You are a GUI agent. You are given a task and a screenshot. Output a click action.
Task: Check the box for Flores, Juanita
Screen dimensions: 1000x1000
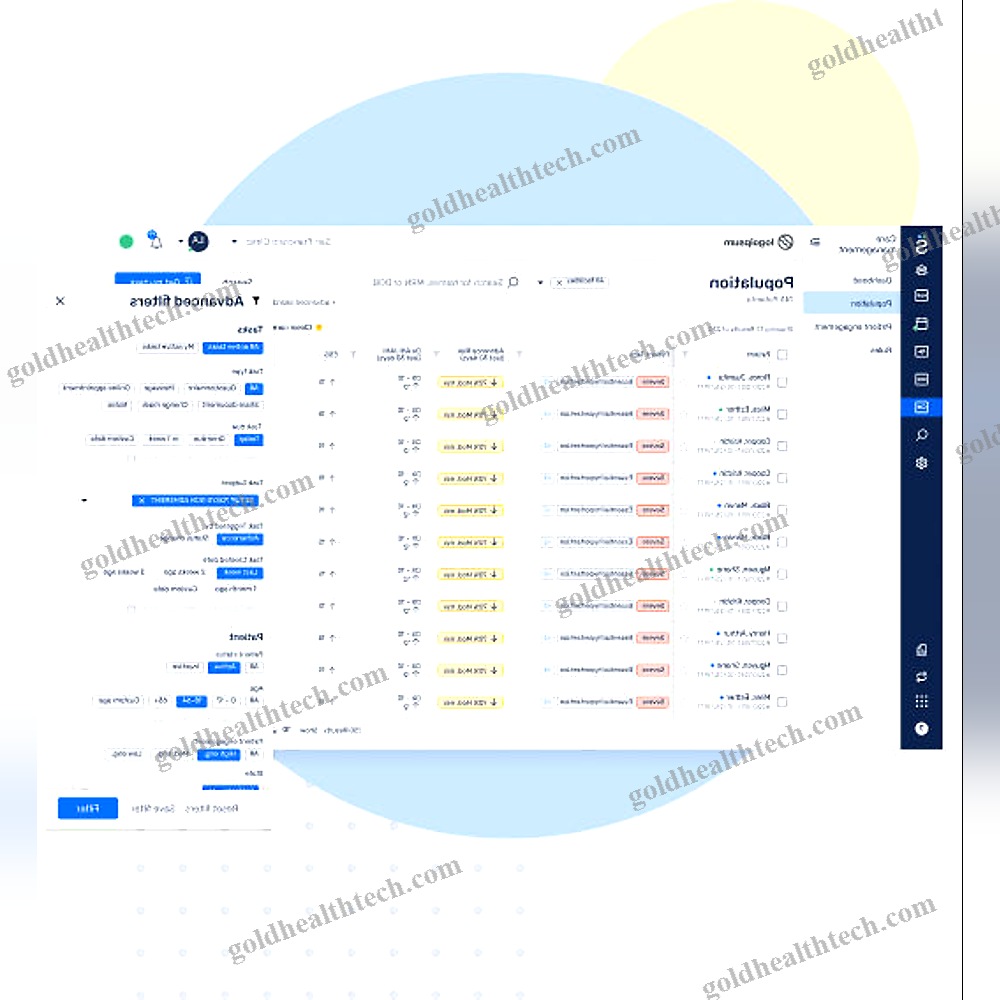point(782,382)
